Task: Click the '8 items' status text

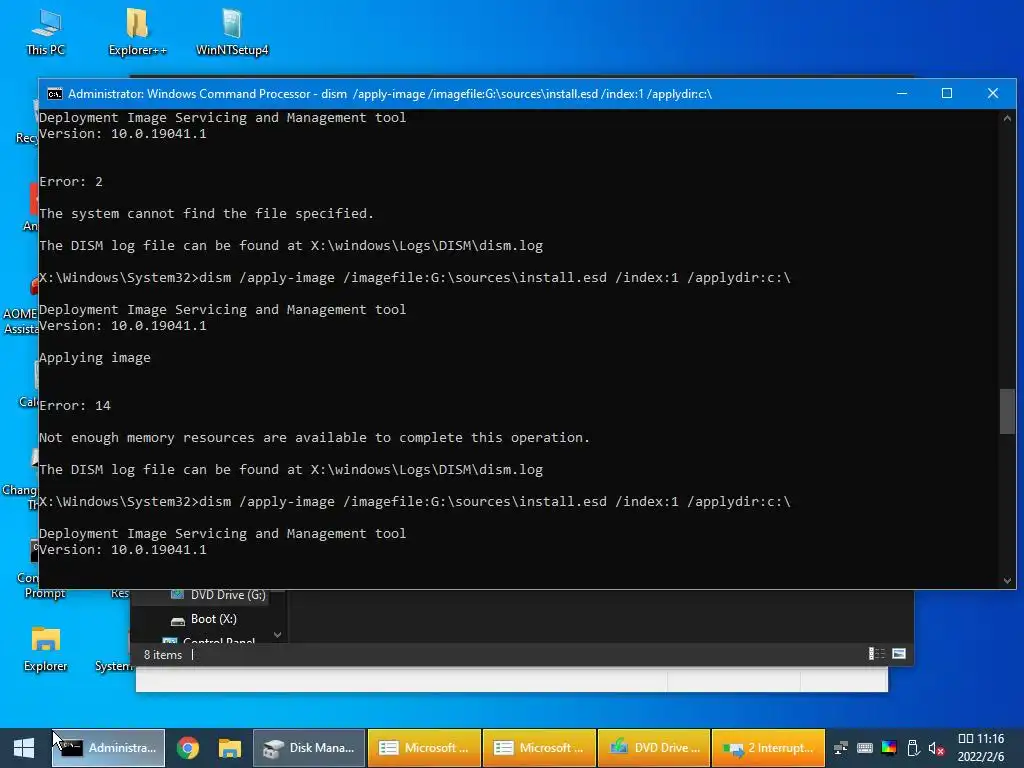Action: 163,655
